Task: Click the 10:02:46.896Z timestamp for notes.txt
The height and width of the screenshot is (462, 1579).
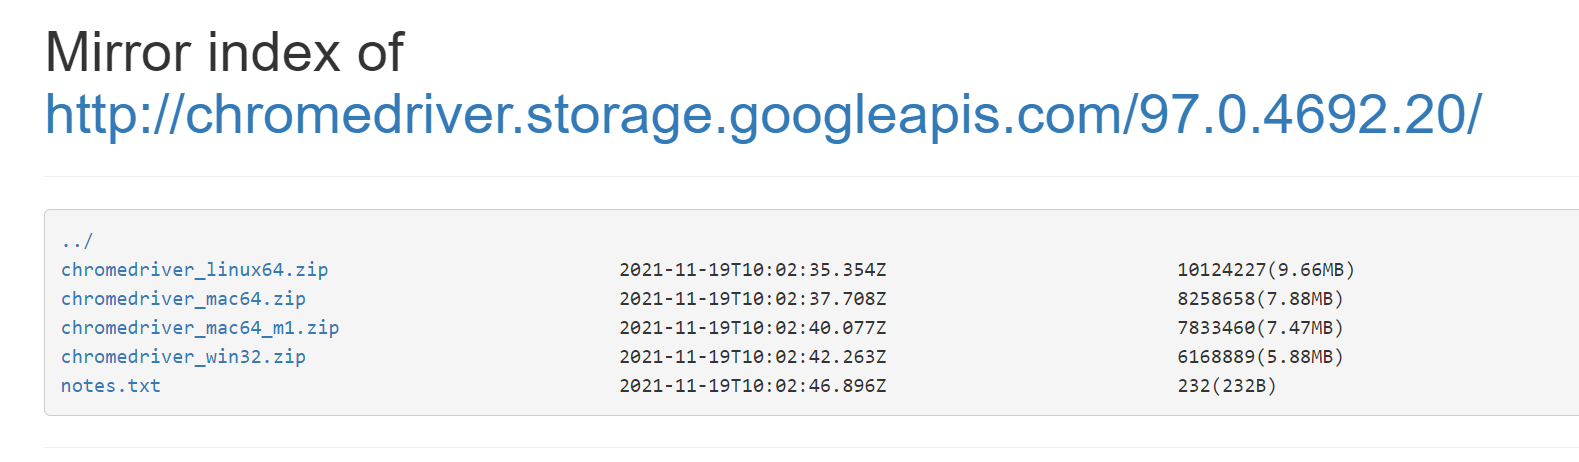Action: click(x=753, y=386)
